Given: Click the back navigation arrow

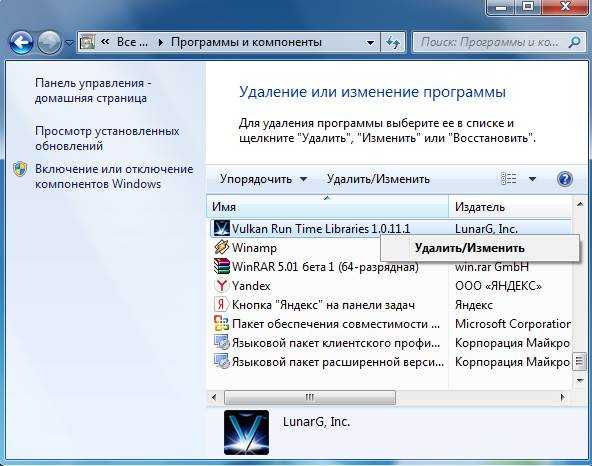Looking at the screenshot, I should pos(21,42).
